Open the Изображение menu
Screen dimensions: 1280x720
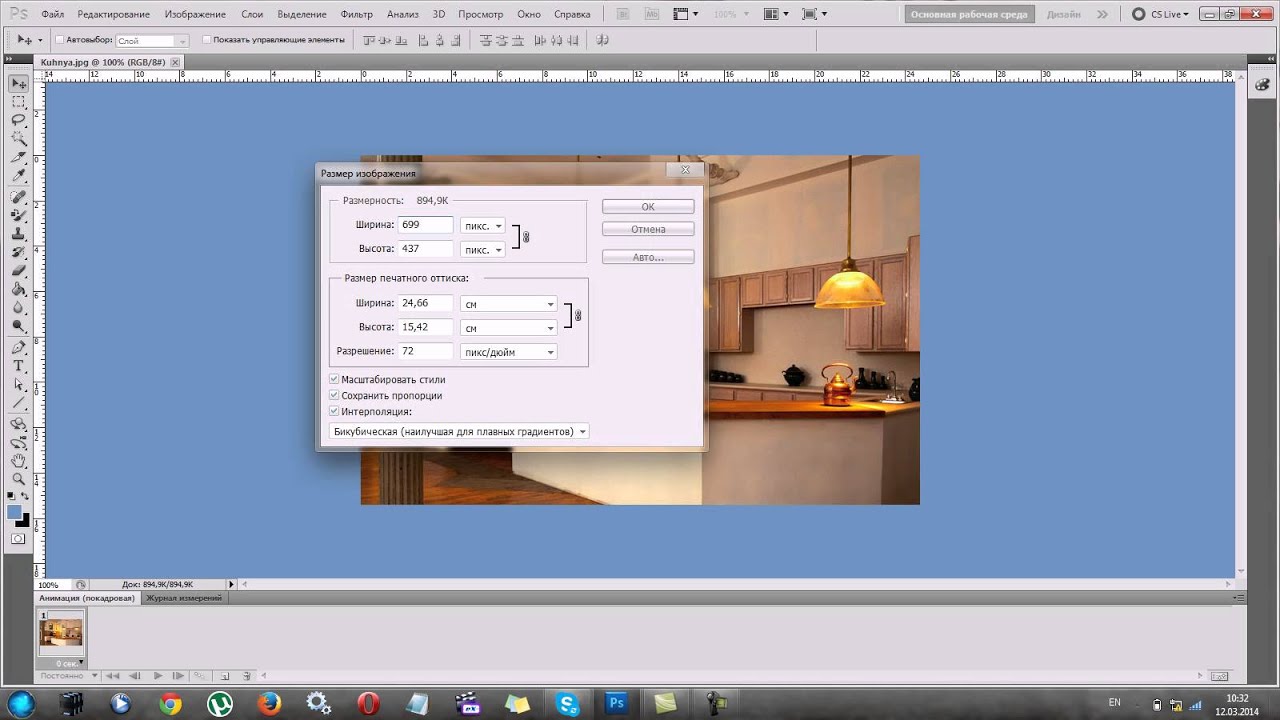(195, 14)
